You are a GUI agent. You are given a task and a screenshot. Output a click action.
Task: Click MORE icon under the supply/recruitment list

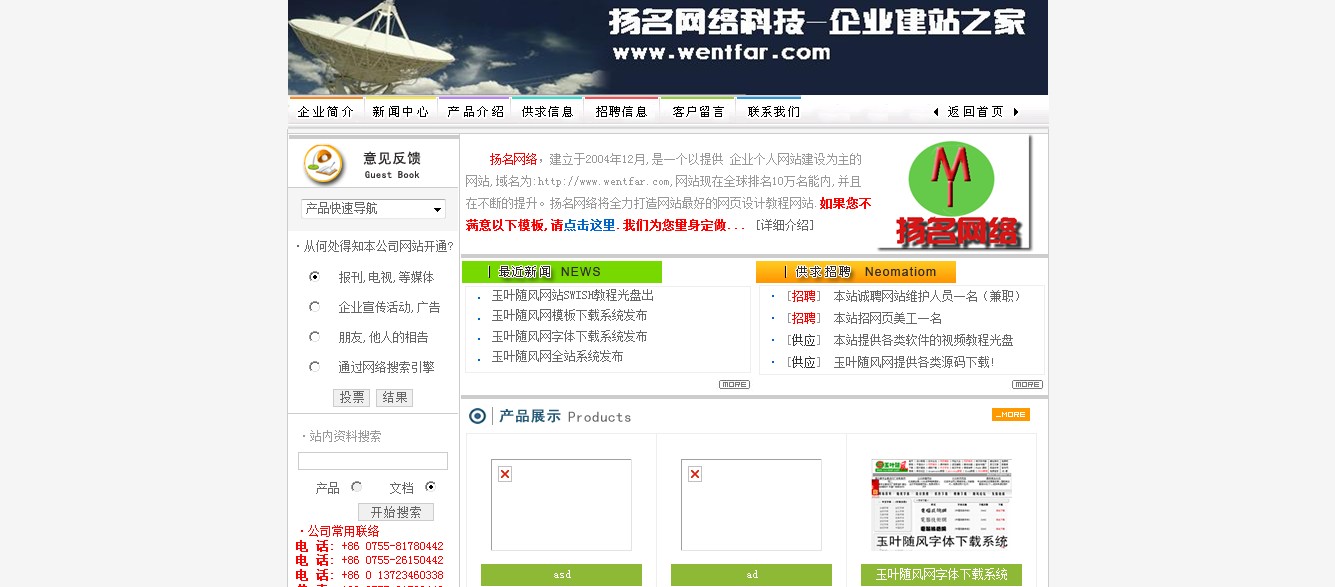[1027, 385]
